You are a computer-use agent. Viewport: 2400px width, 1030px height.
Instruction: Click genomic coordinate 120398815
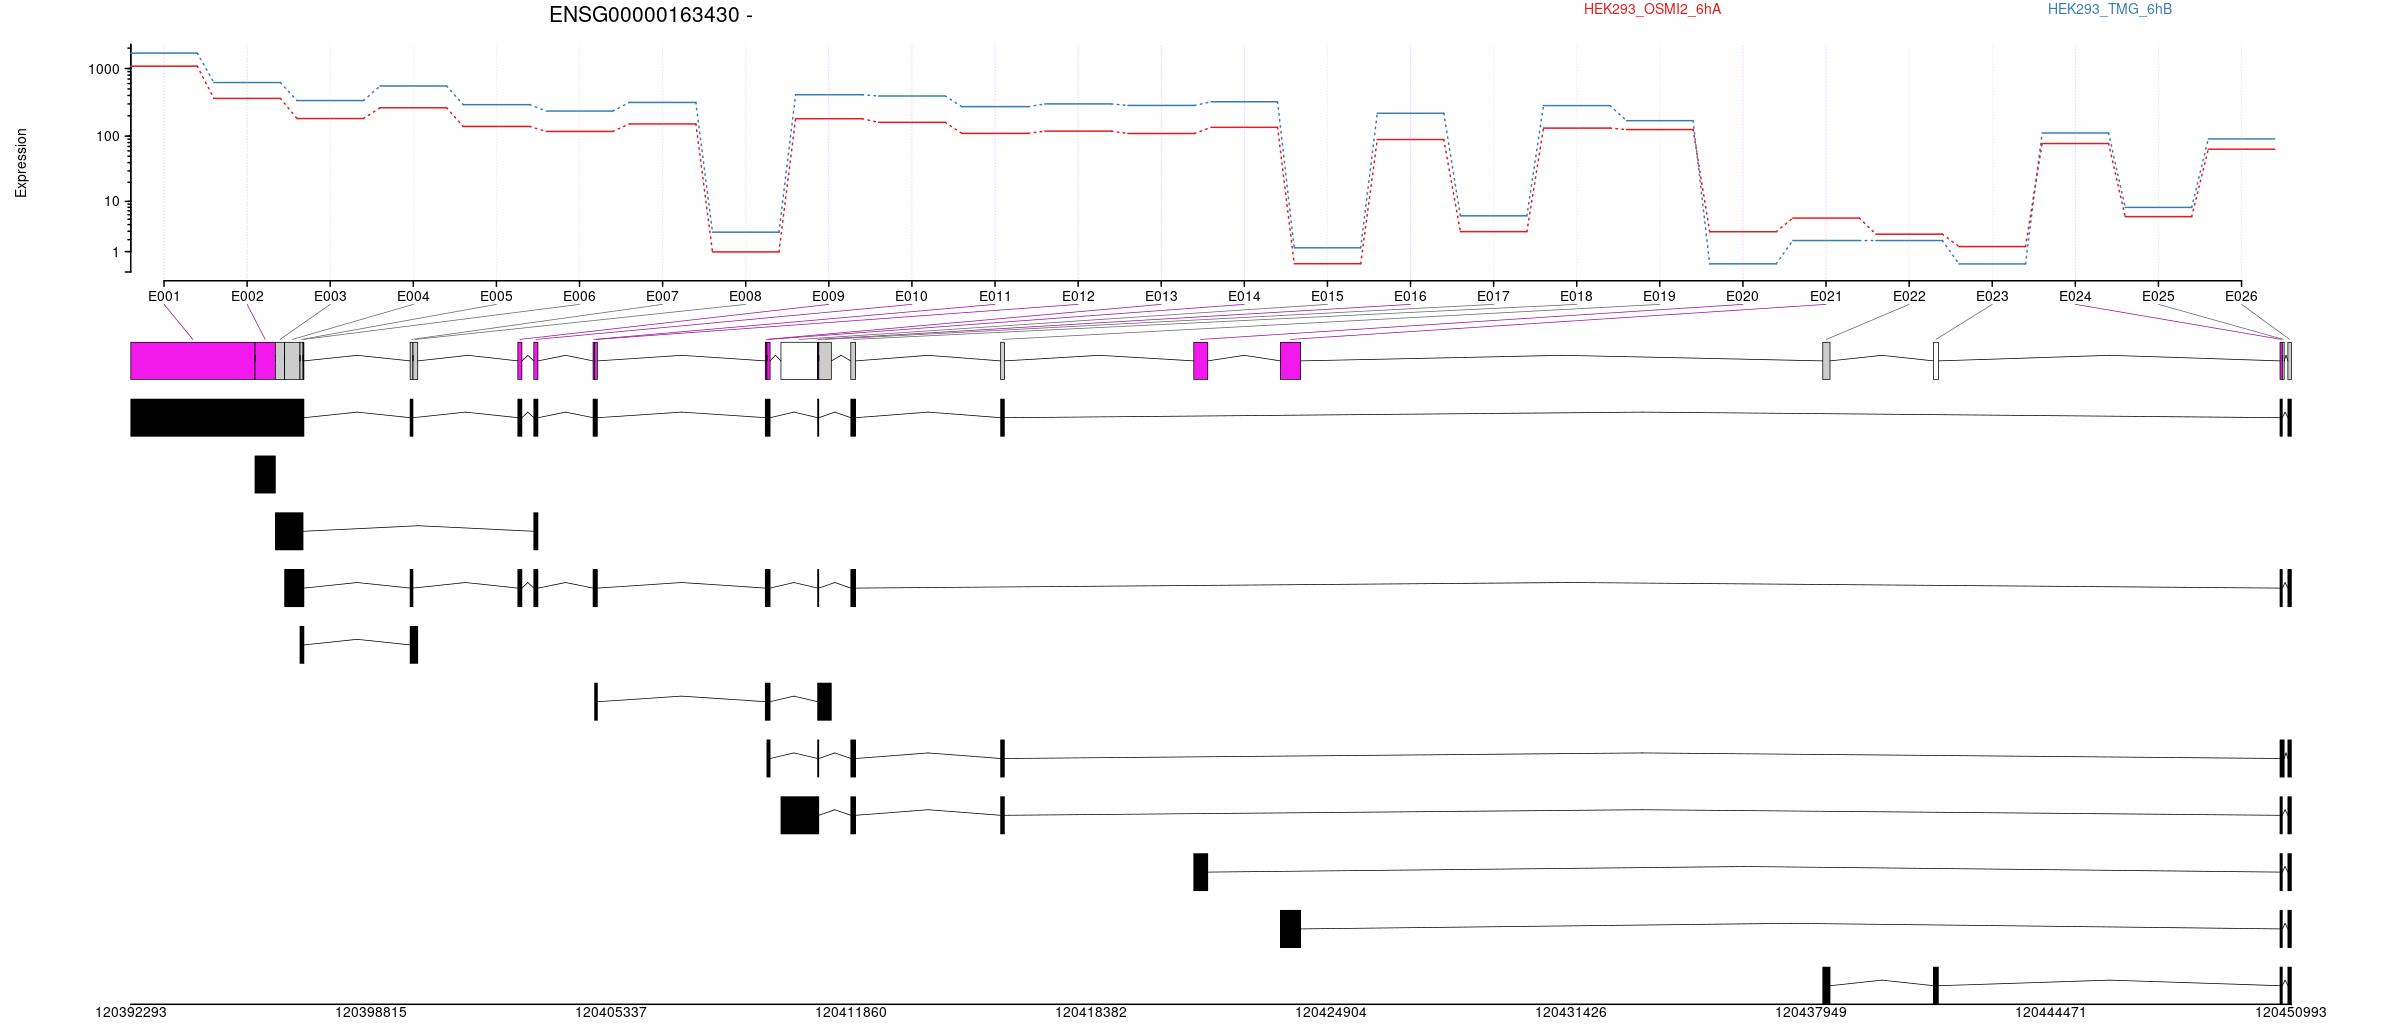[x=371, y=1012]
